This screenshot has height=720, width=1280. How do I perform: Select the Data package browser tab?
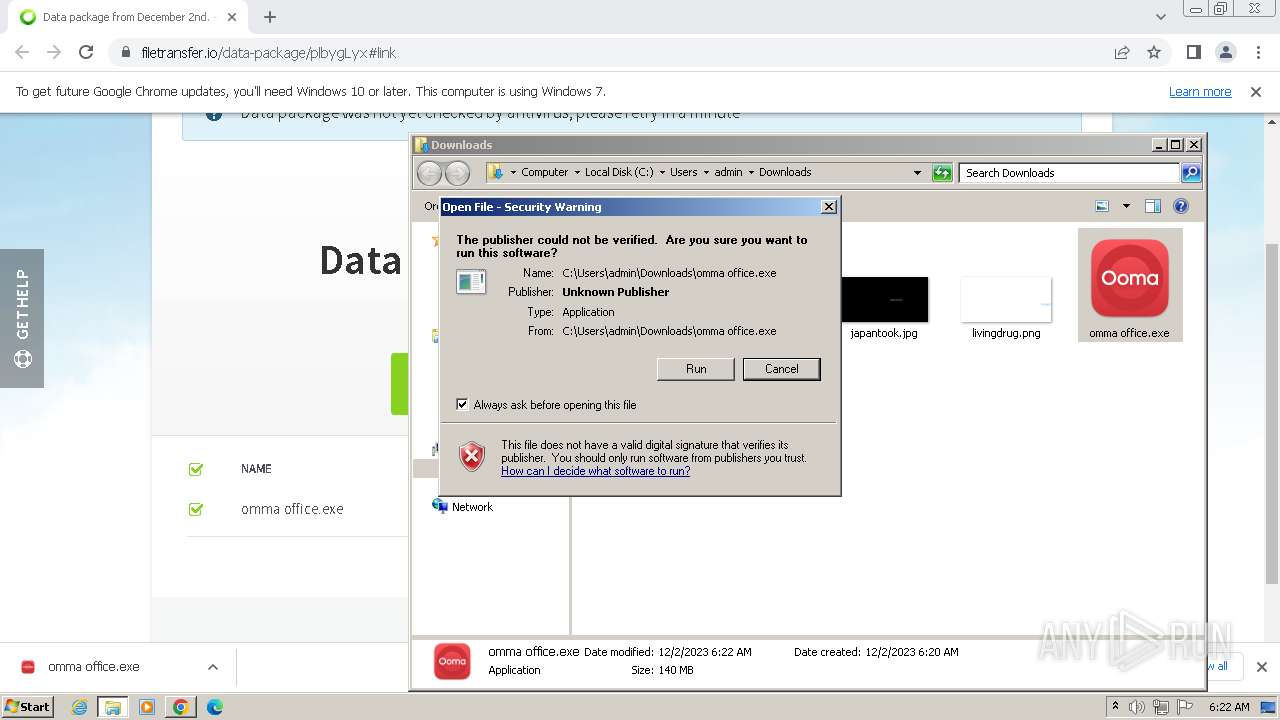125,17
